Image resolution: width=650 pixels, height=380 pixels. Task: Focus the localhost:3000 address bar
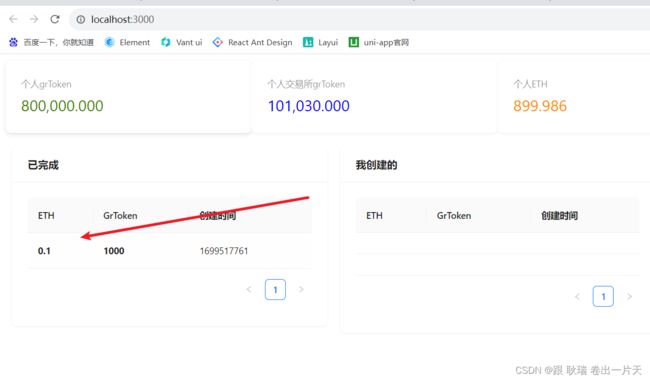pos(360,19)
